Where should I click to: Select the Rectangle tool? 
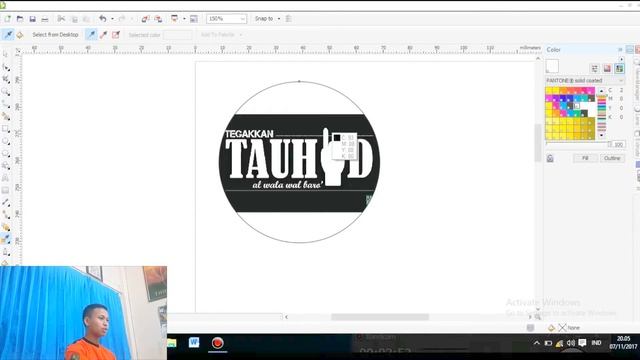[6, 129]
